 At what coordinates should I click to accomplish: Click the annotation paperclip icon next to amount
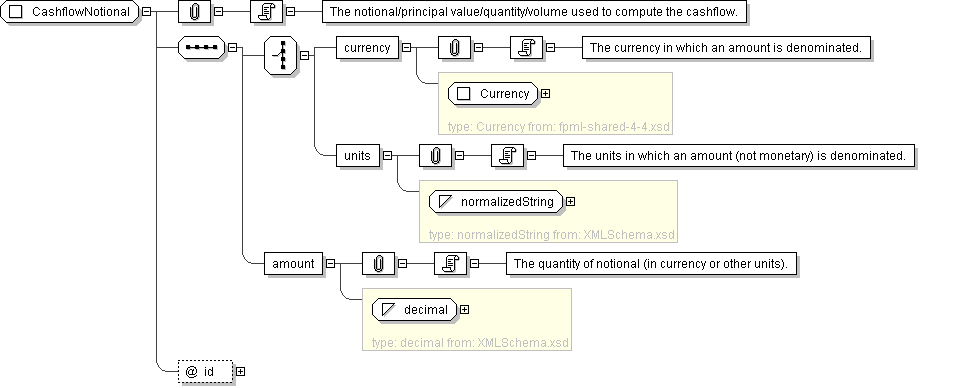click(x=378, y=264)
